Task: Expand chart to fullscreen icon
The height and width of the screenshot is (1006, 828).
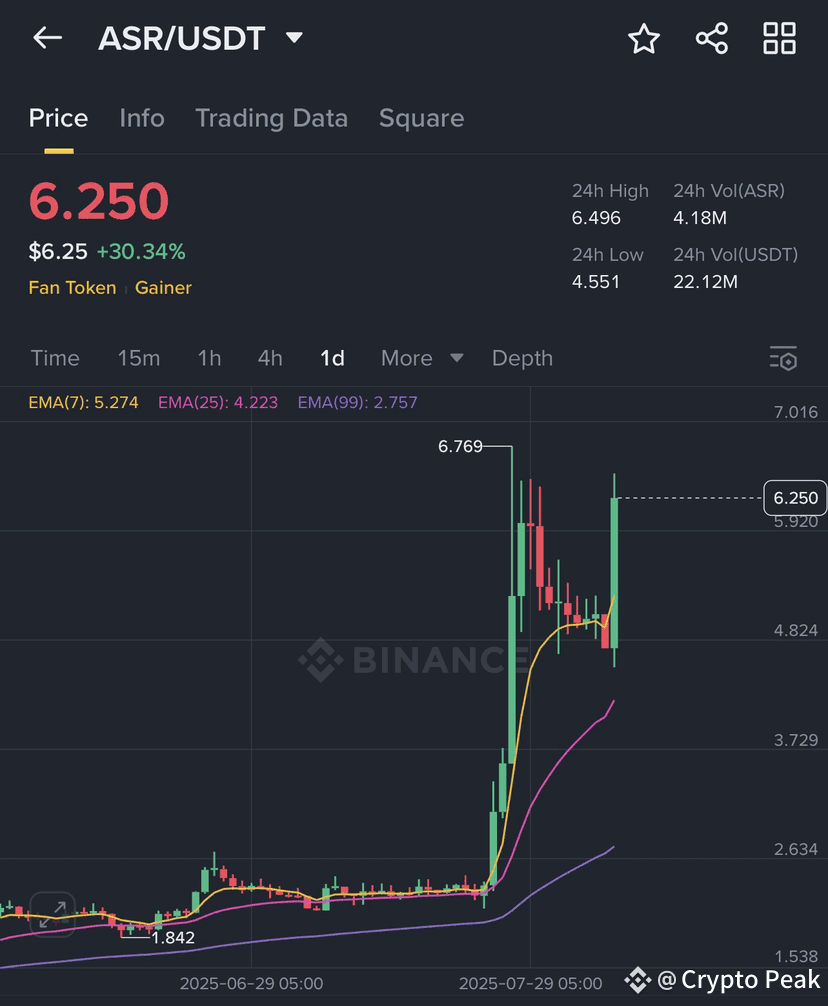Action: click(x=53, y=914)
